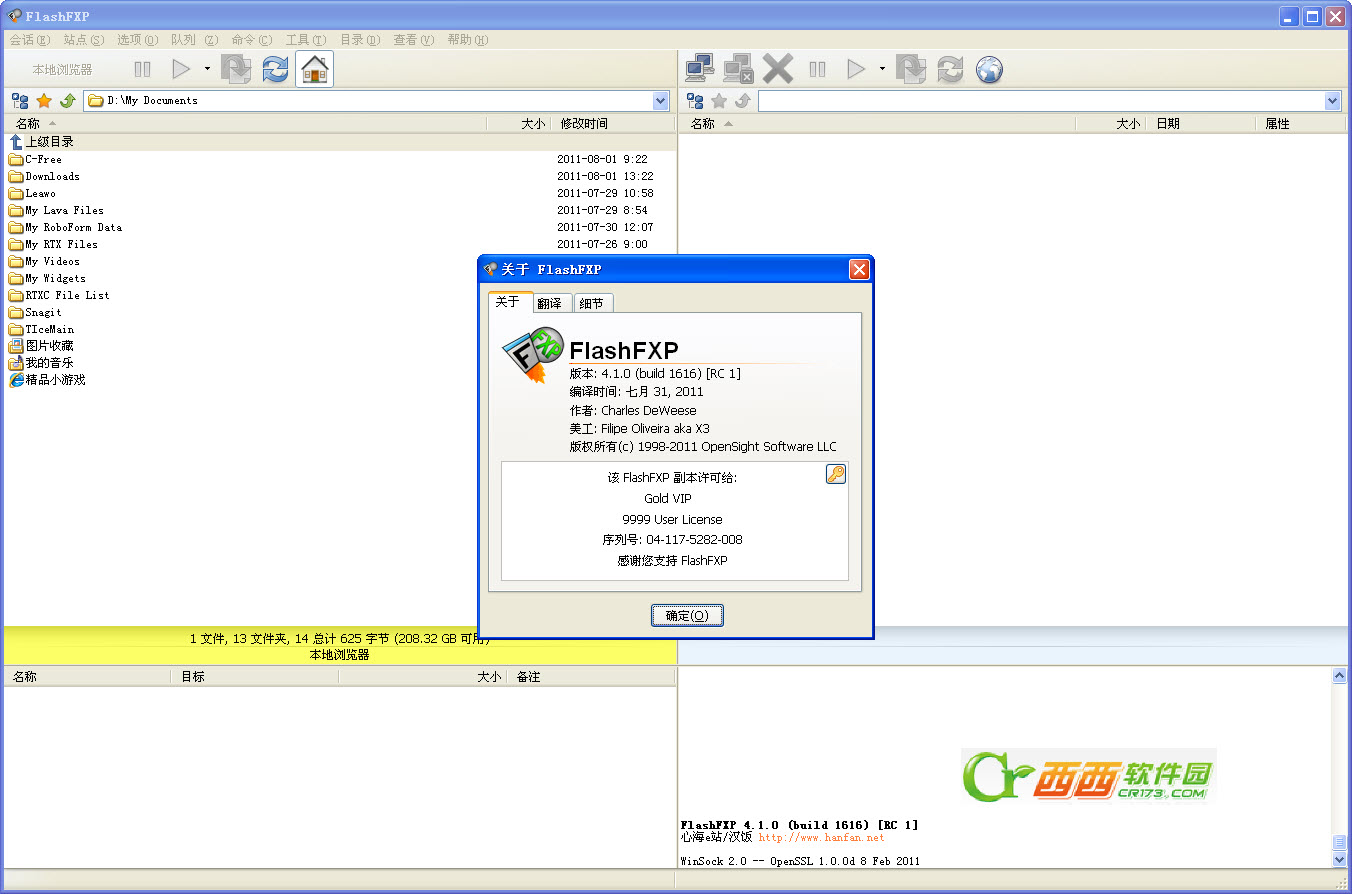Switch to the 细节 tab in the About dialog

click(593, 303)
